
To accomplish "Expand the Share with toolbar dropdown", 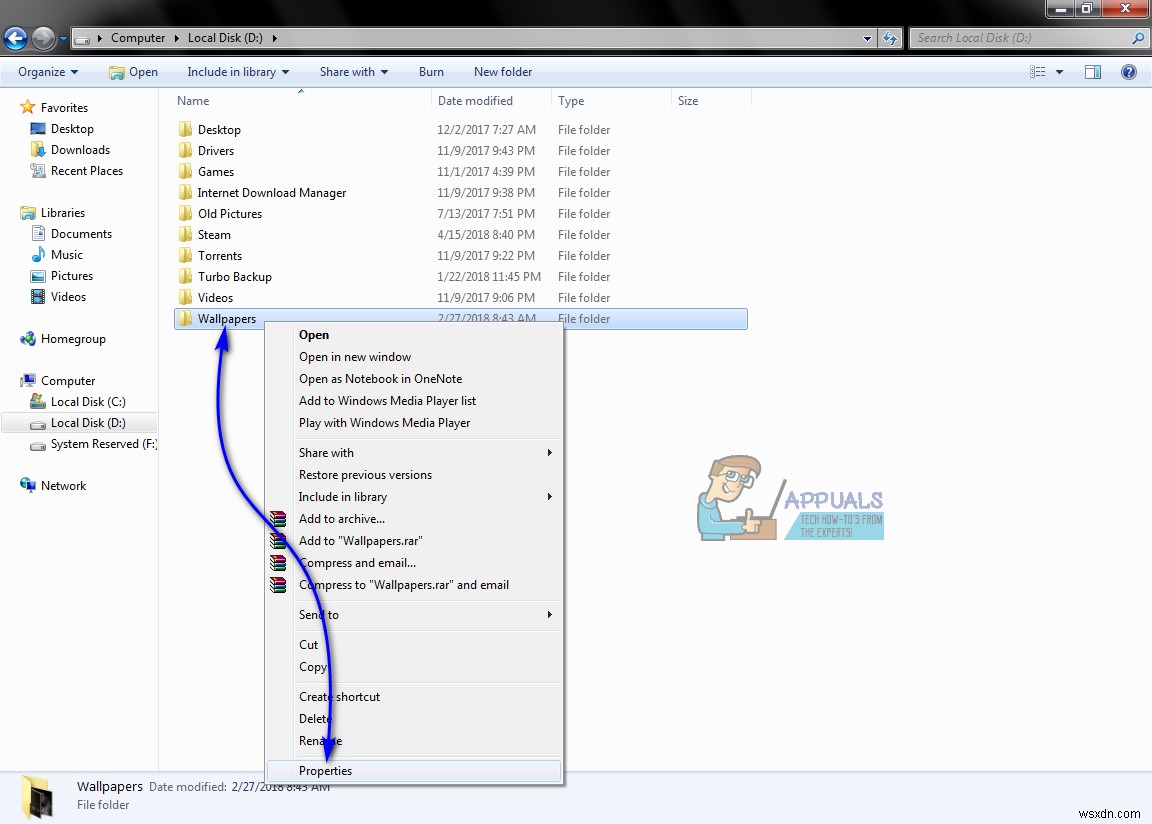I will pos(353,72).
